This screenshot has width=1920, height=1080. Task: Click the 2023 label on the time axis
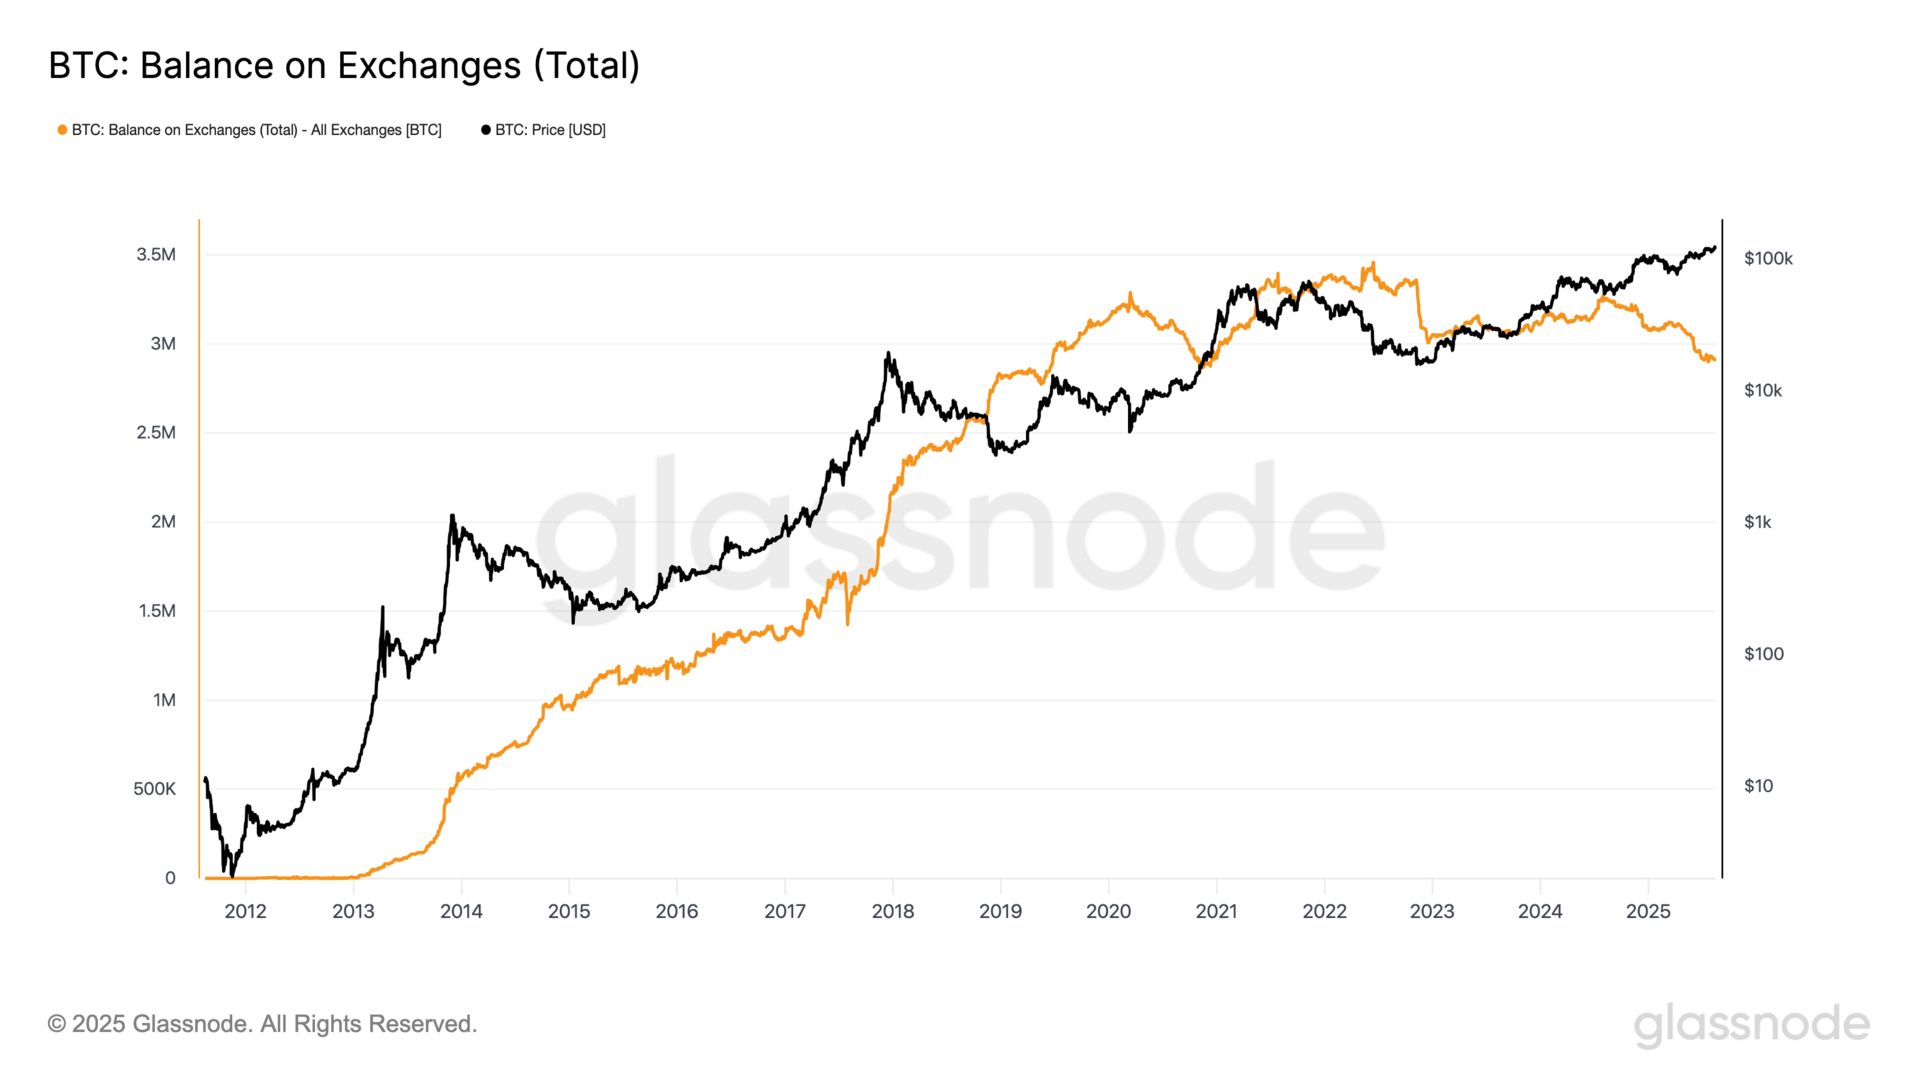1432,911
